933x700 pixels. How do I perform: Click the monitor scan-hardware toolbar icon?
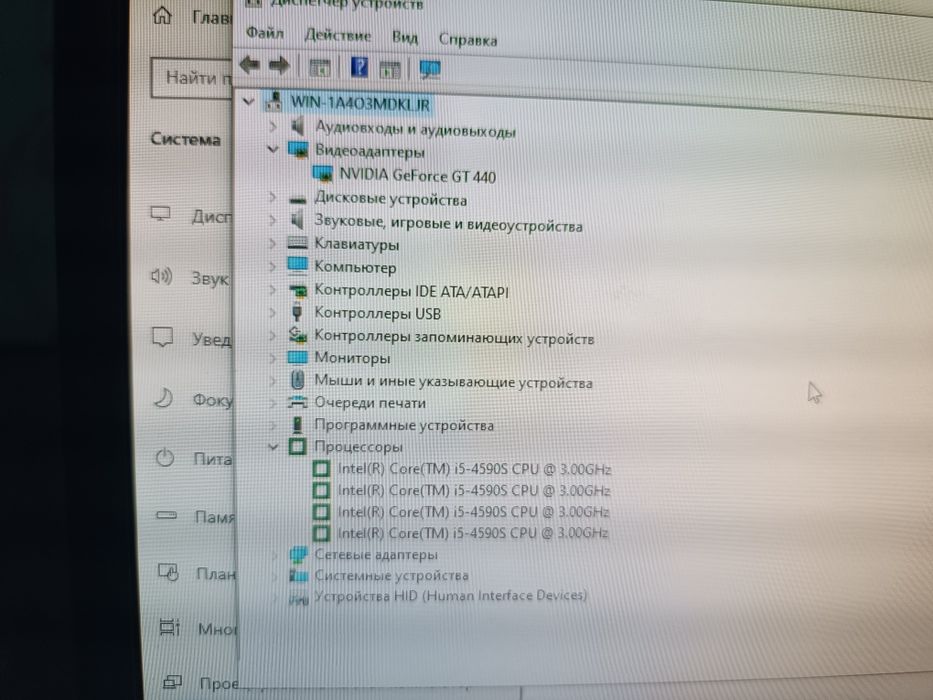pyautogui.click(x=430, y=70)
